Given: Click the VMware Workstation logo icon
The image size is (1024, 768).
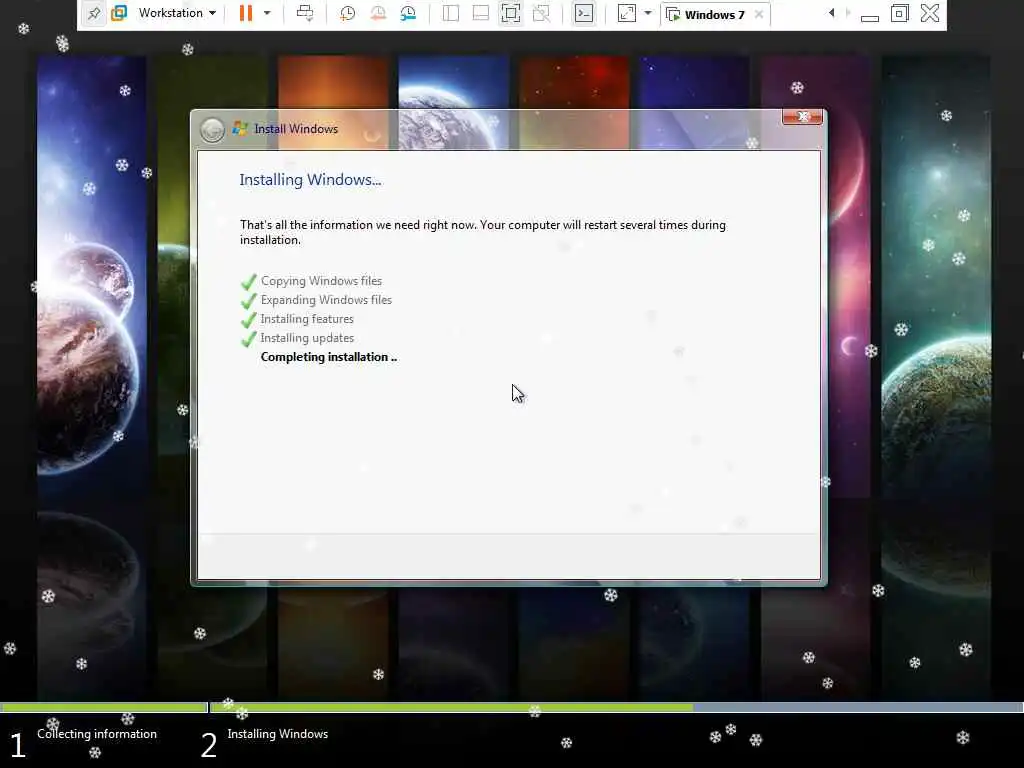Looking at the screenshot, I should pyautogui.click(x=119, y=13).
